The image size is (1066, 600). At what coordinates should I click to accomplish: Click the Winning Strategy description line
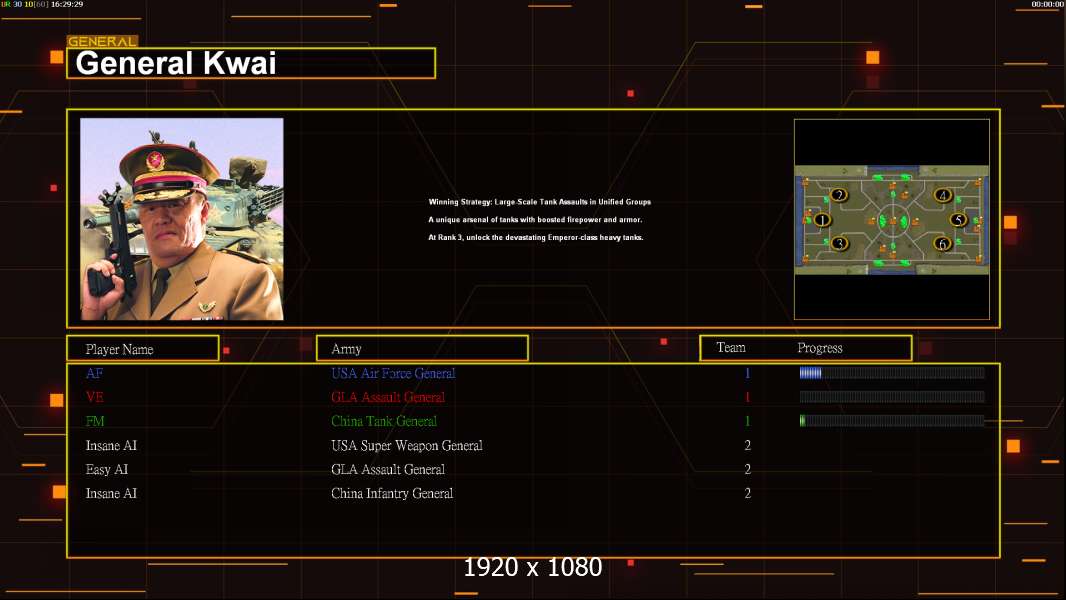[540, 202]
